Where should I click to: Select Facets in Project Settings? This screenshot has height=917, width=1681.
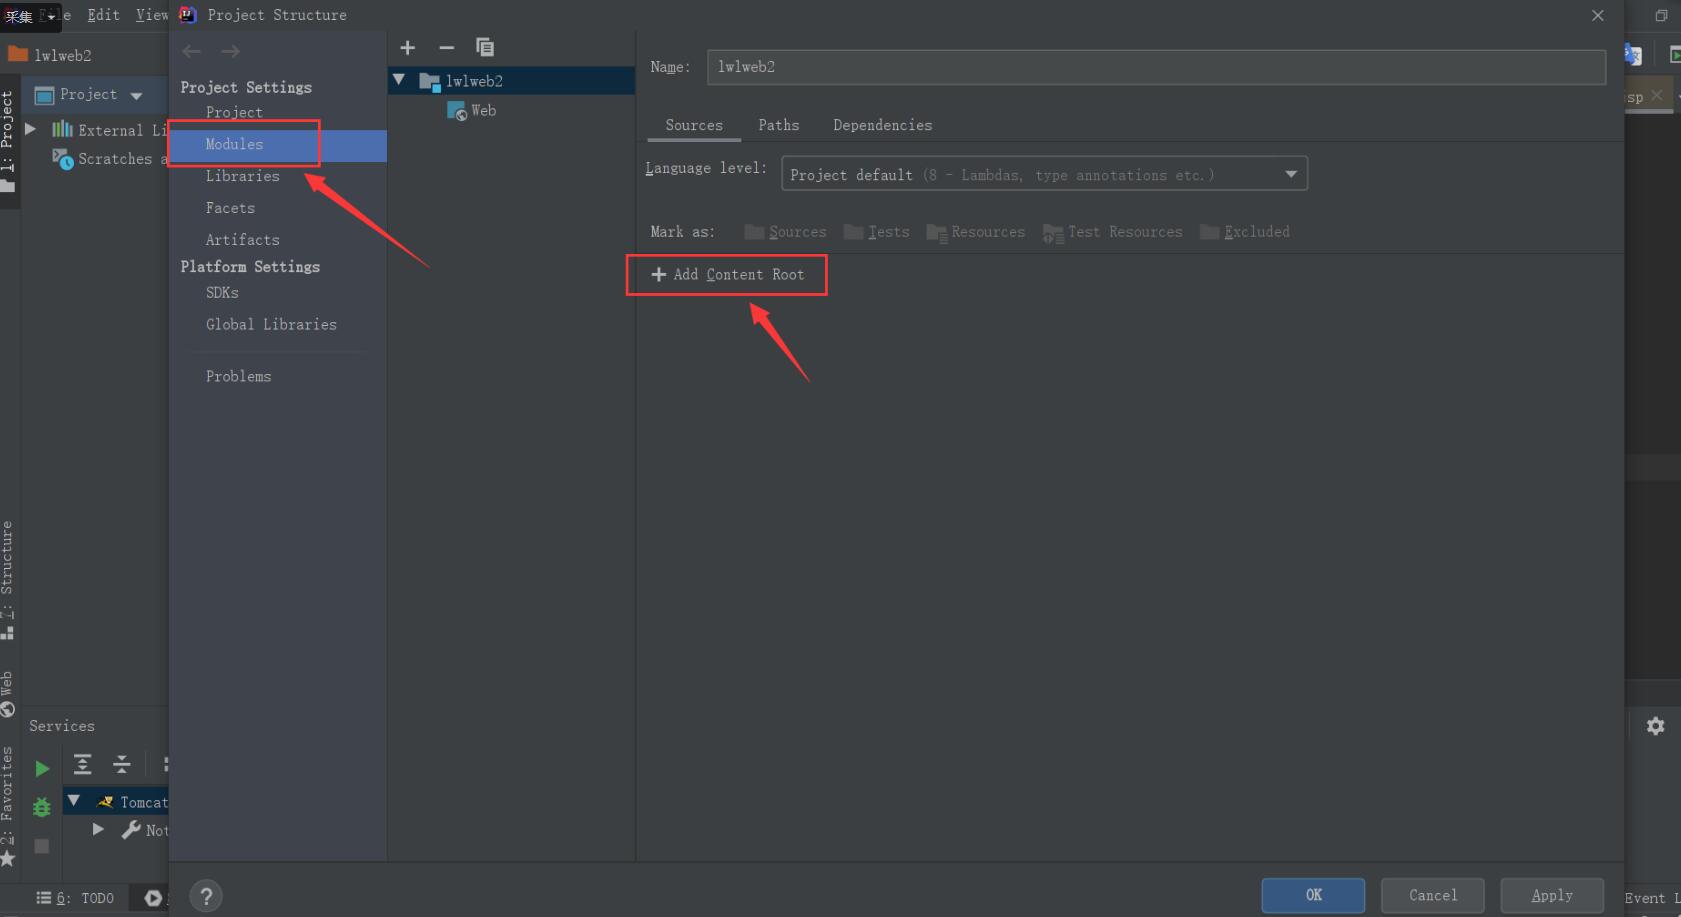click(230, 208)
